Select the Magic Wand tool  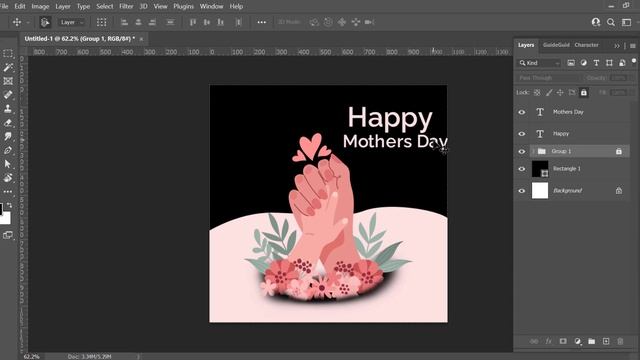[x=8, y=67]
